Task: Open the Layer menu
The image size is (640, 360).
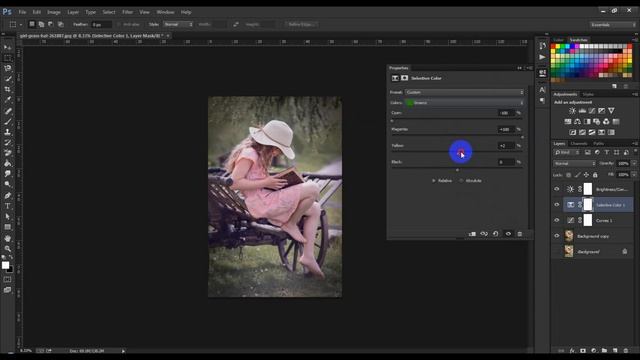Action: pyautogui.click(x=73, y=12)
